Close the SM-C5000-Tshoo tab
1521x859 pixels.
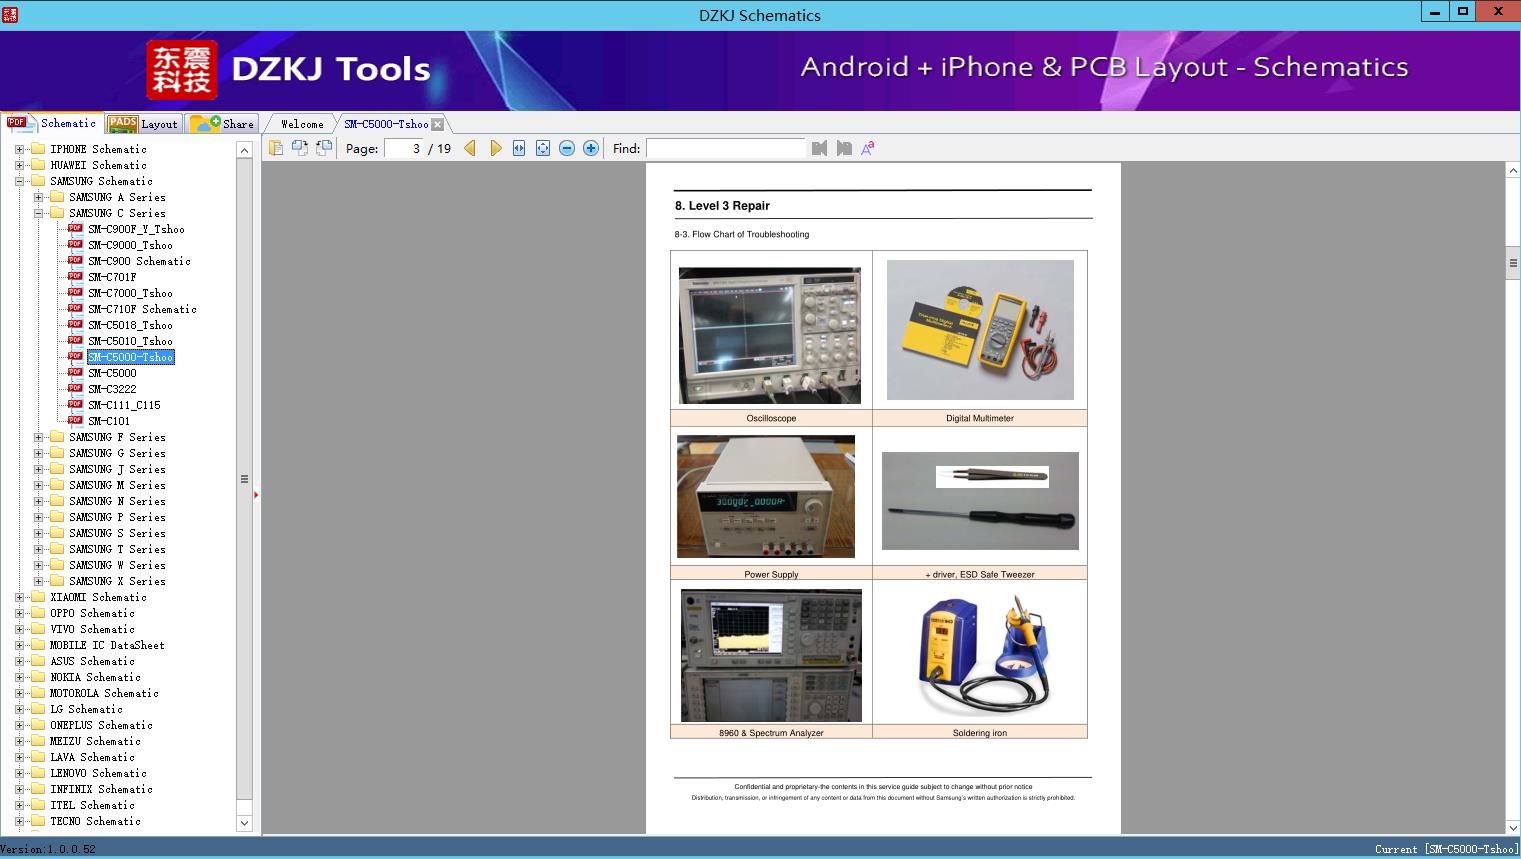(437, 124)
